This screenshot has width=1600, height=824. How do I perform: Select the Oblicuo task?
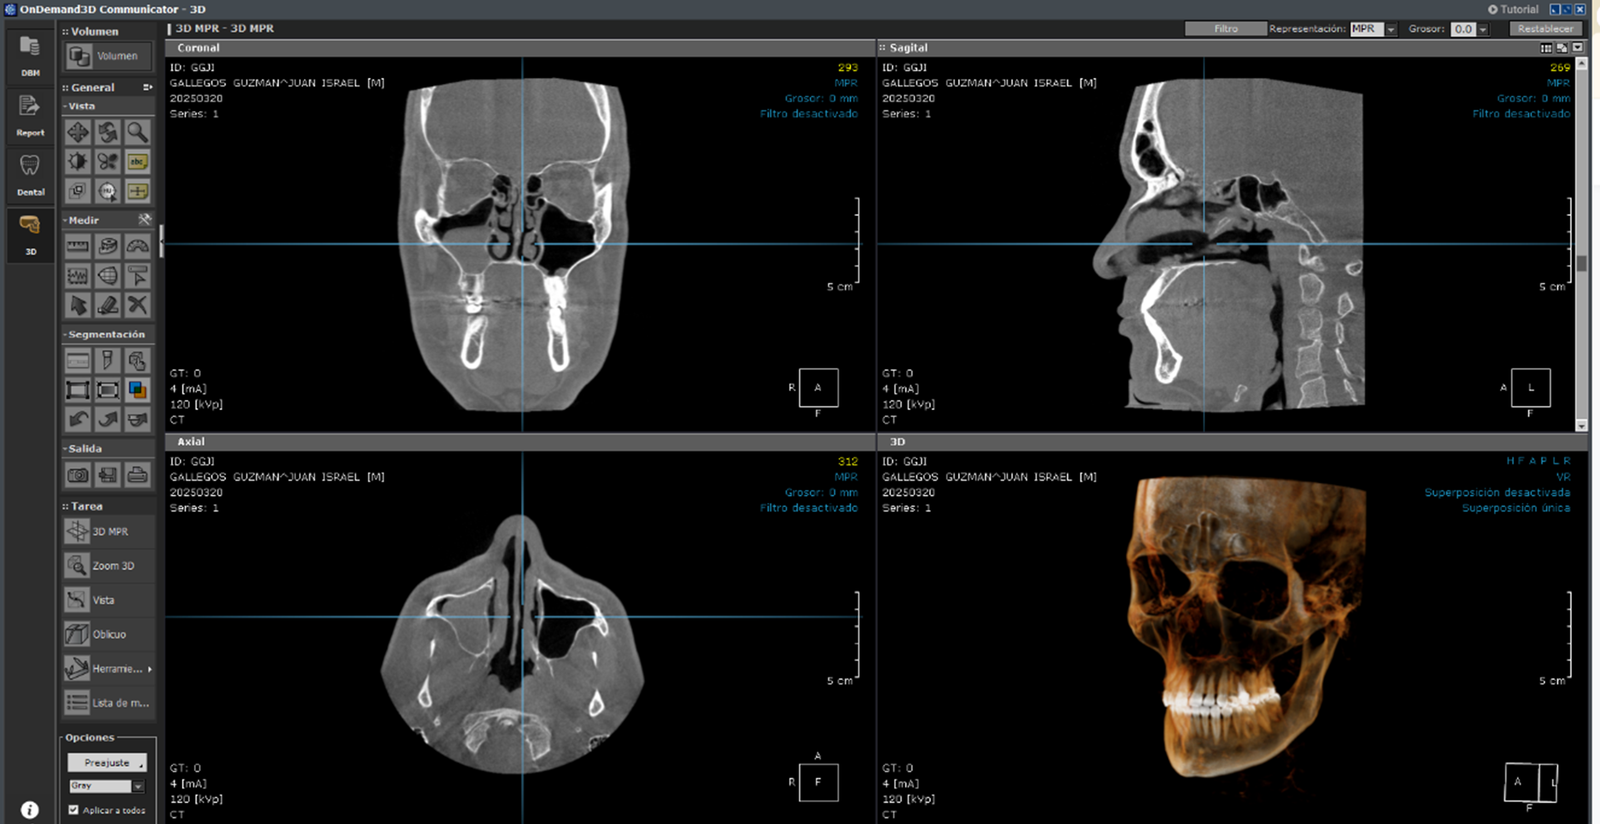(x=108, y=634)
